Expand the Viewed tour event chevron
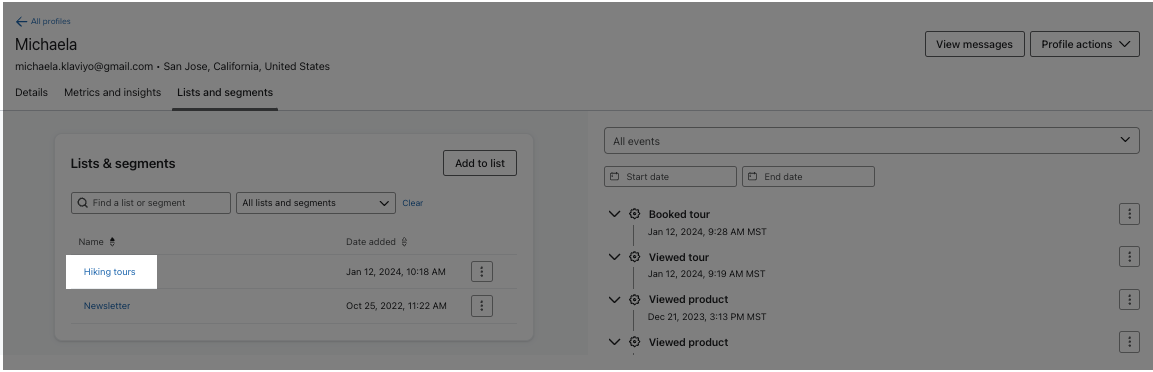Image resolution: width=1153 pixels, height=372 pixels. [615, 257]
